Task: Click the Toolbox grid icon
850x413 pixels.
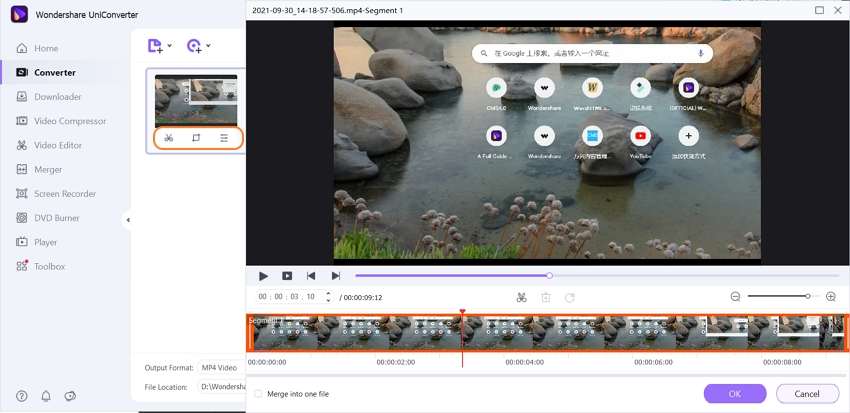Action: click(22, 266)
